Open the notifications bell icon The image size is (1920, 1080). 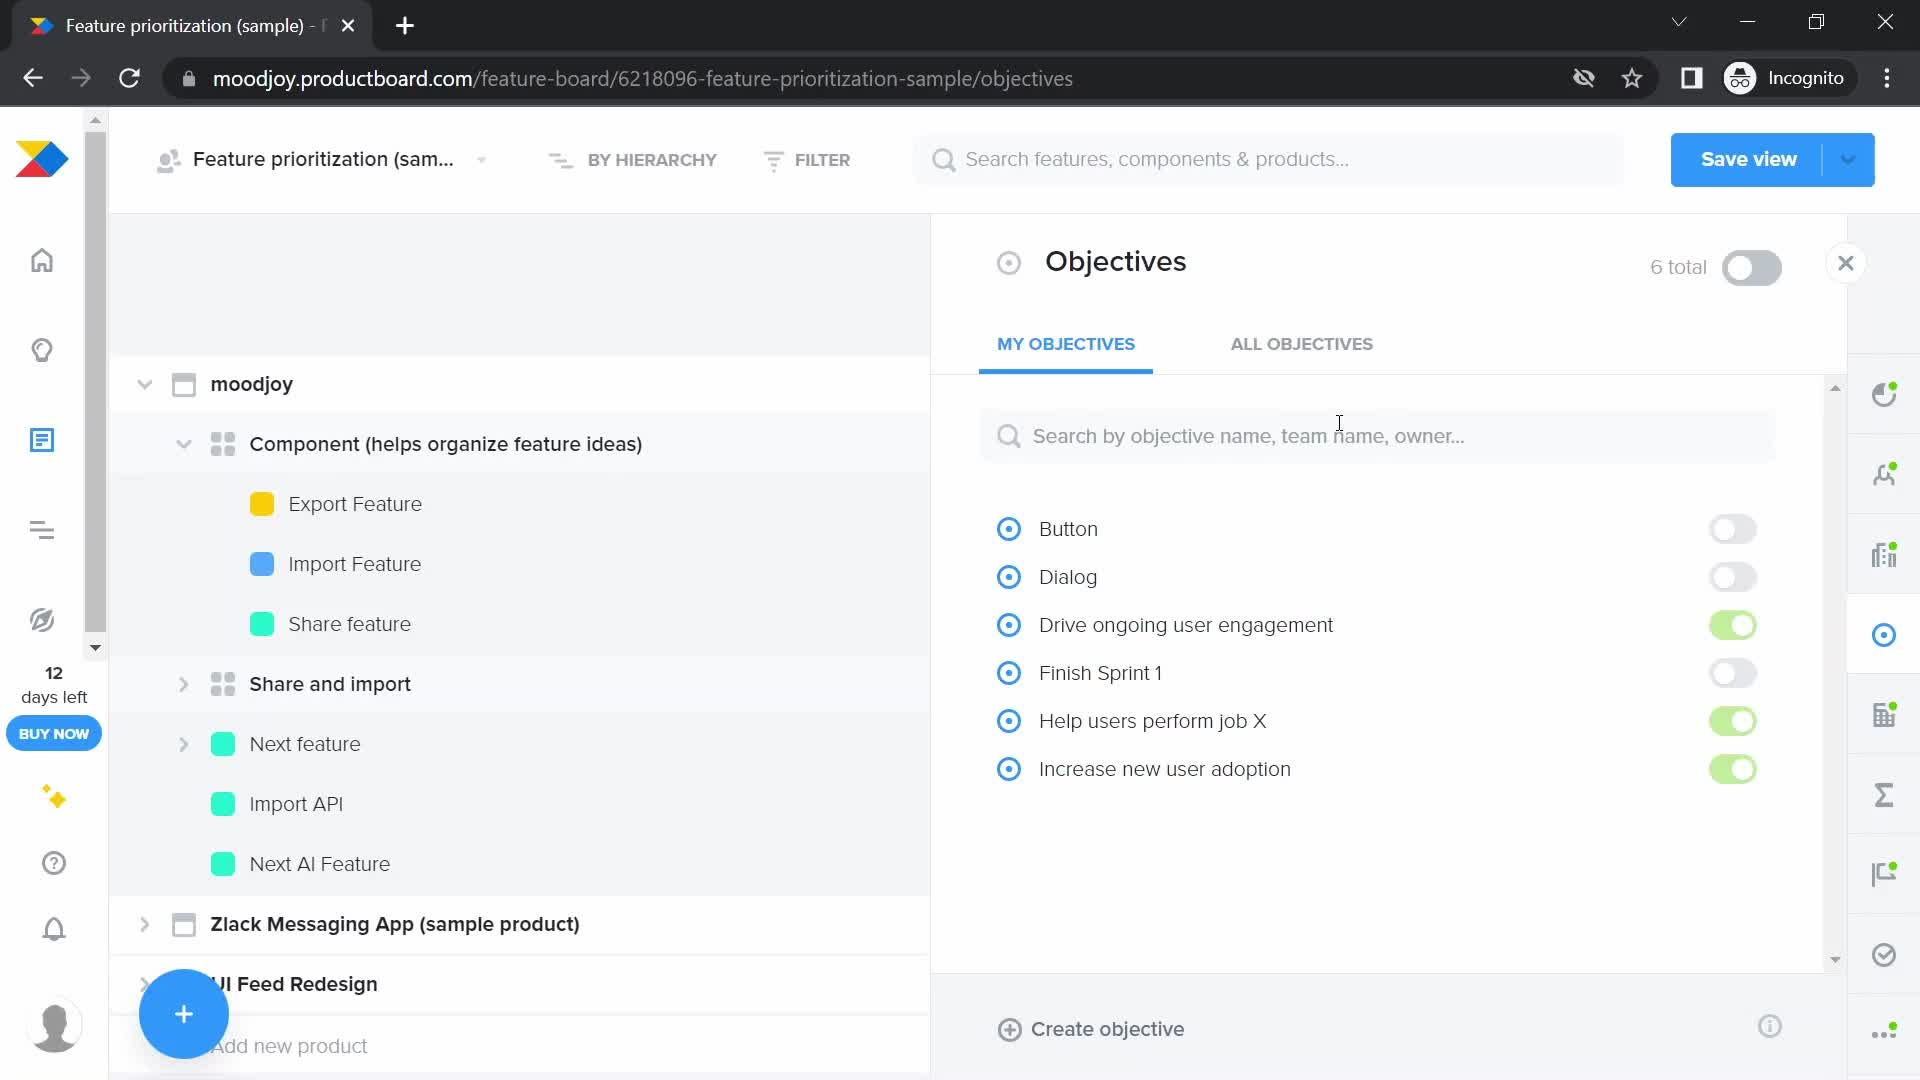coord(54,929)
